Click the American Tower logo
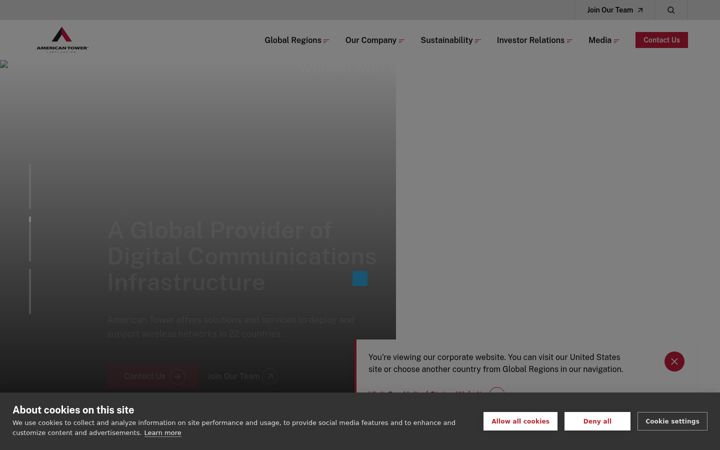Screen dimensions: 720x450 coord(62,39)
